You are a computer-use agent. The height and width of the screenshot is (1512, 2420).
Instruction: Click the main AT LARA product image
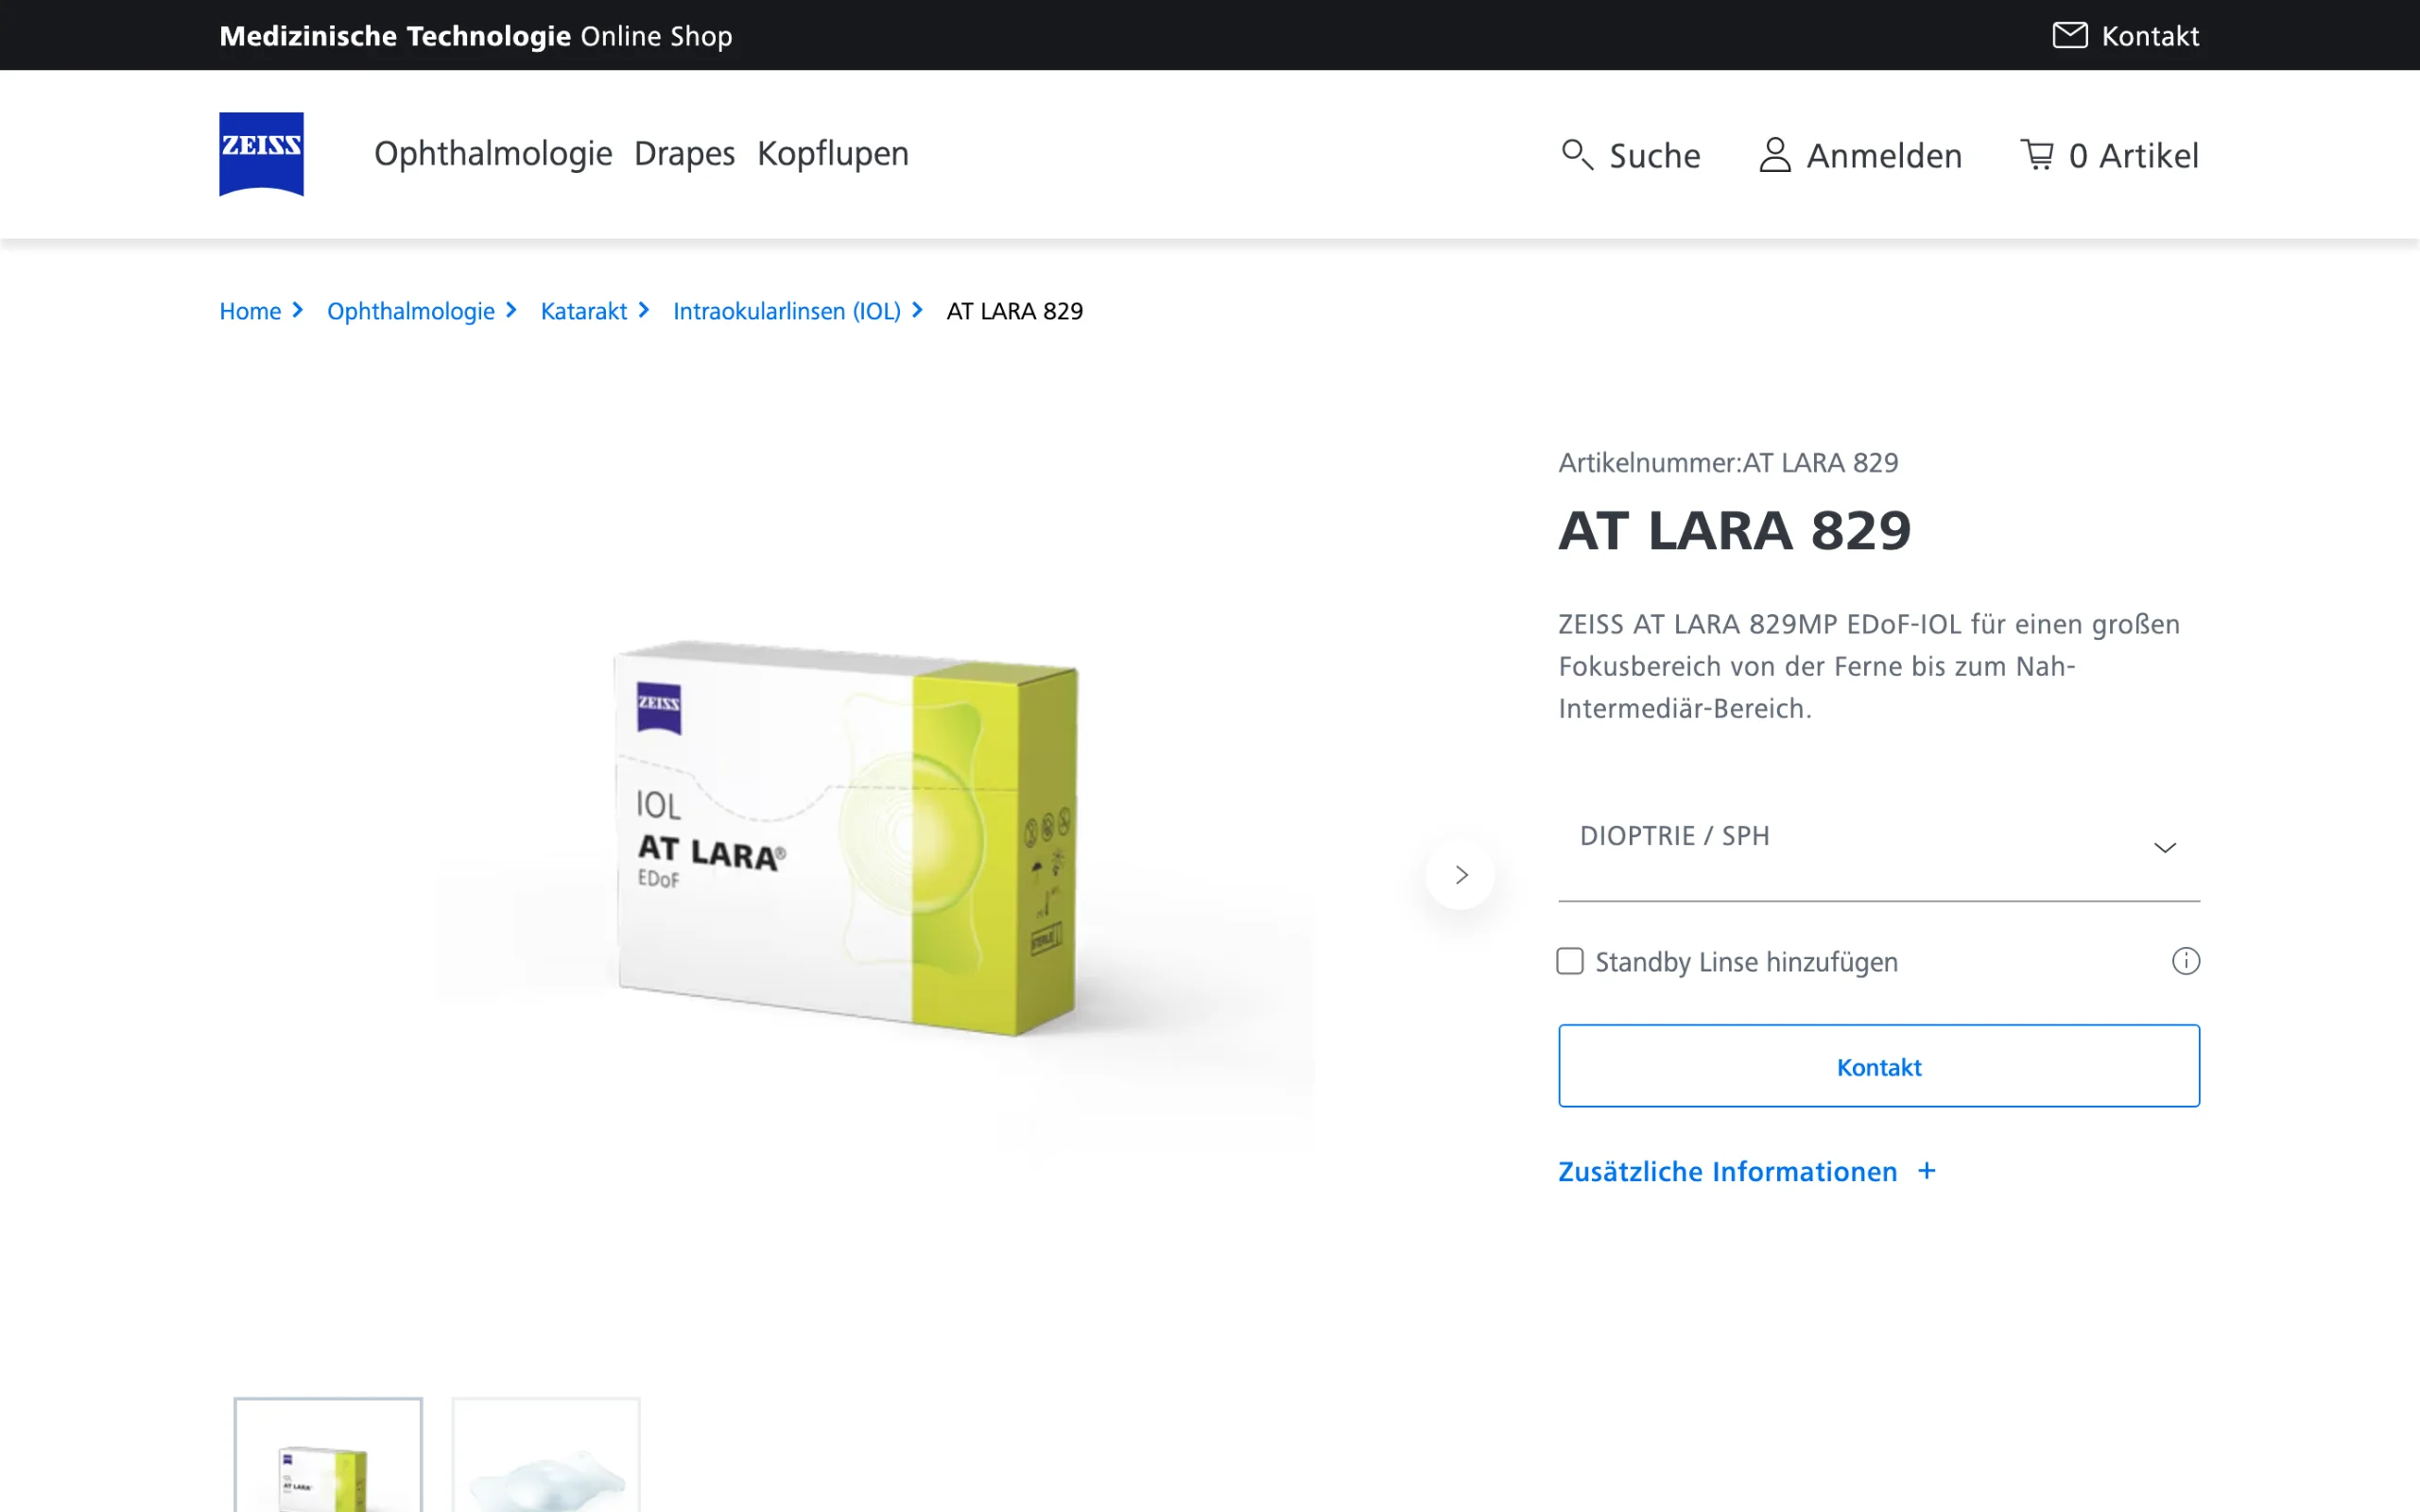point(846,838)
